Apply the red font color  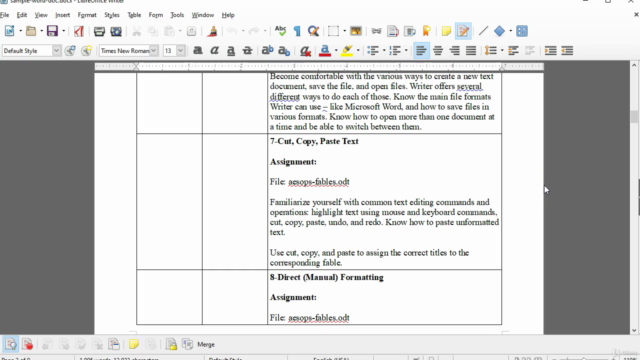click(x=325, y=51)
